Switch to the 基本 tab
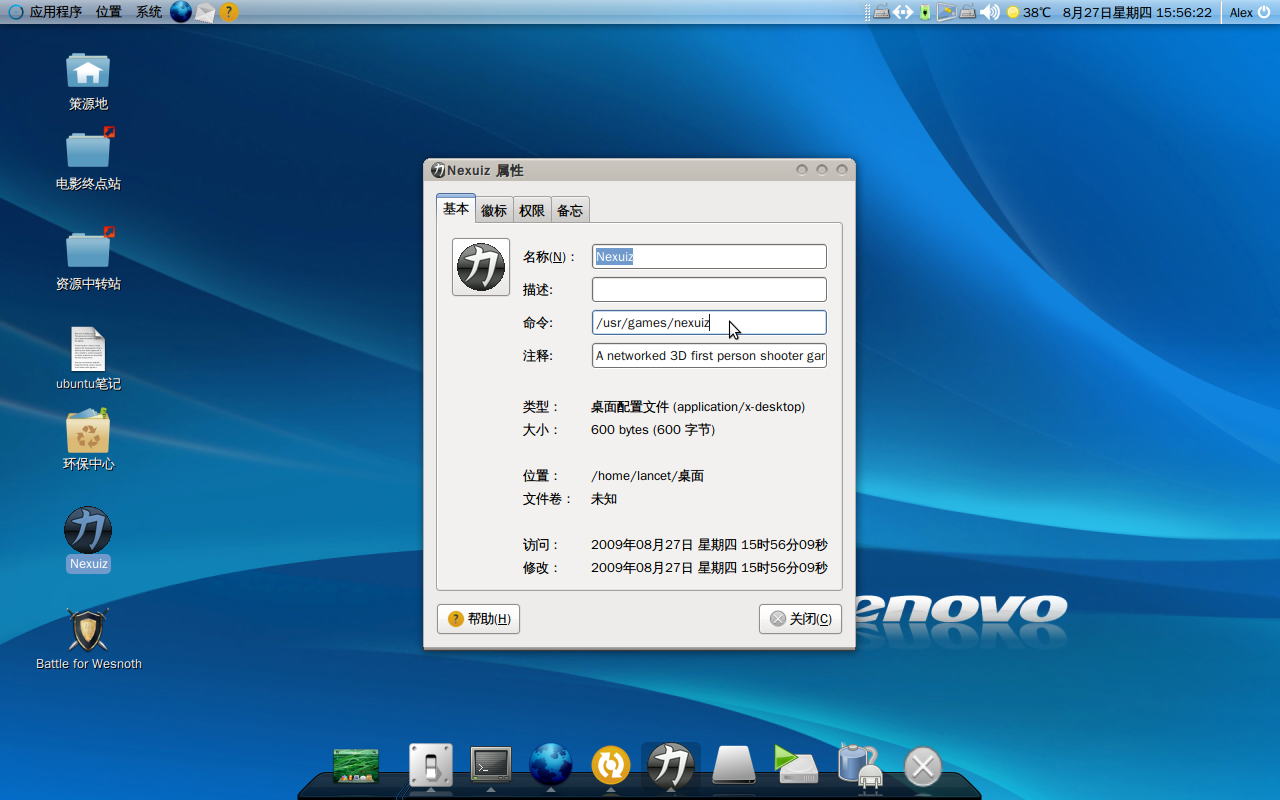 tap(456, 208)
